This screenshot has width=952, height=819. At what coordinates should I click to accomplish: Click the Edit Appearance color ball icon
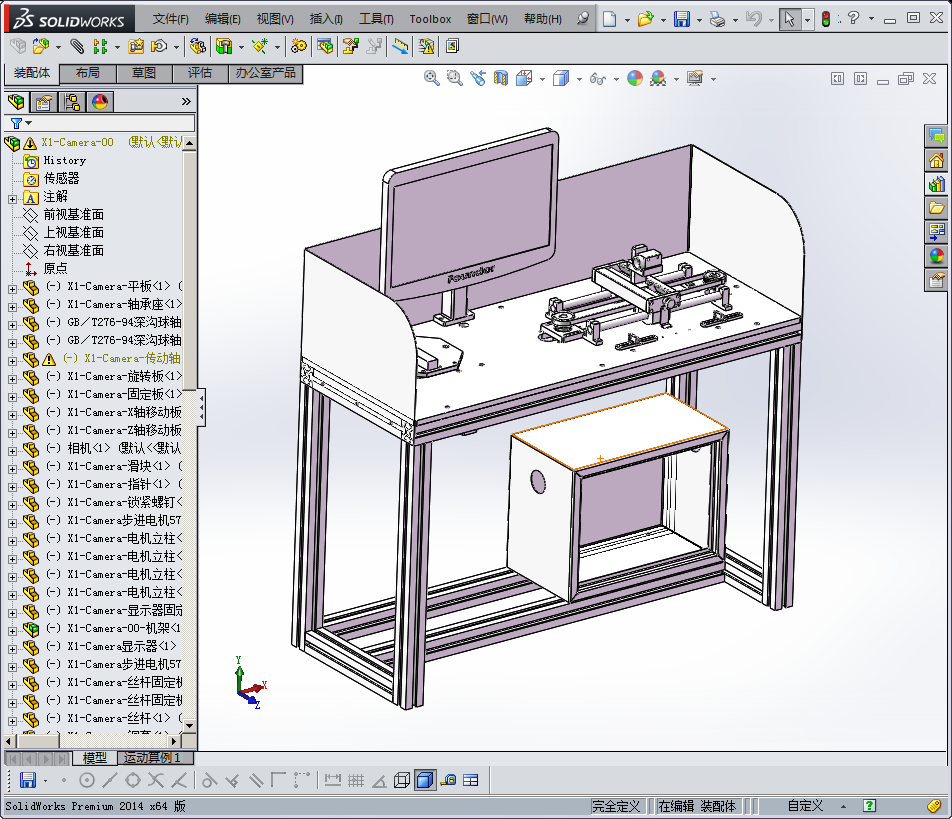point(635,78)
